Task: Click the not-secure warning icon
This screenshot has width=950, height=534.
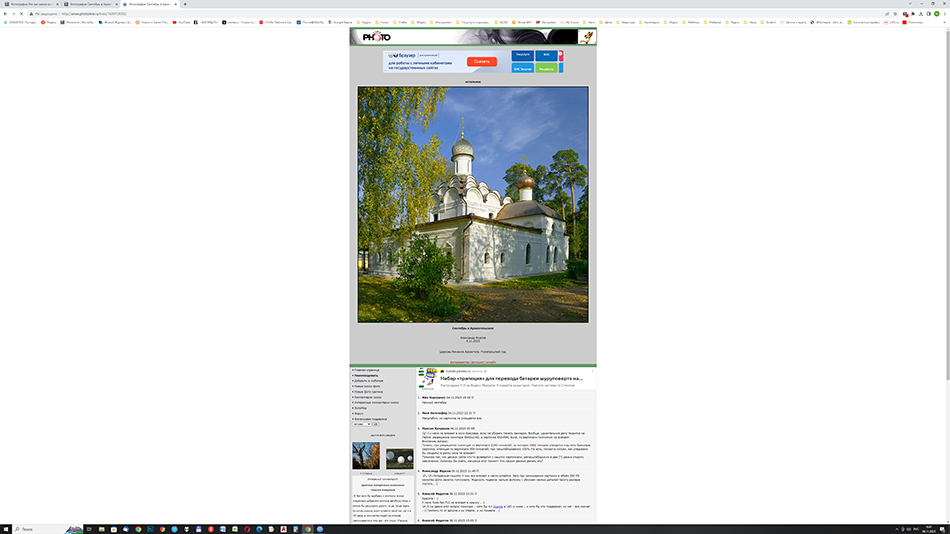Action: (32, 13)
